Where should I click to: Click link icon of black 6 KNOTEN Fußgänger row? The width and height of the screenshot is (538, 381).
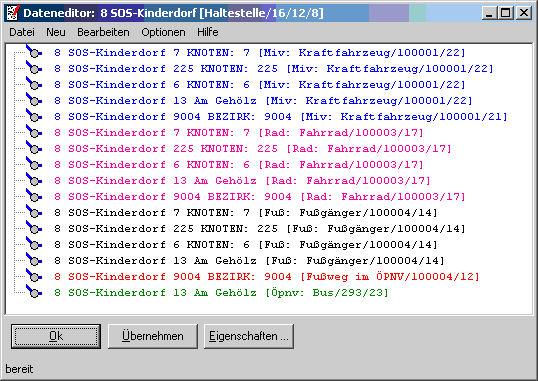point(34,244)
